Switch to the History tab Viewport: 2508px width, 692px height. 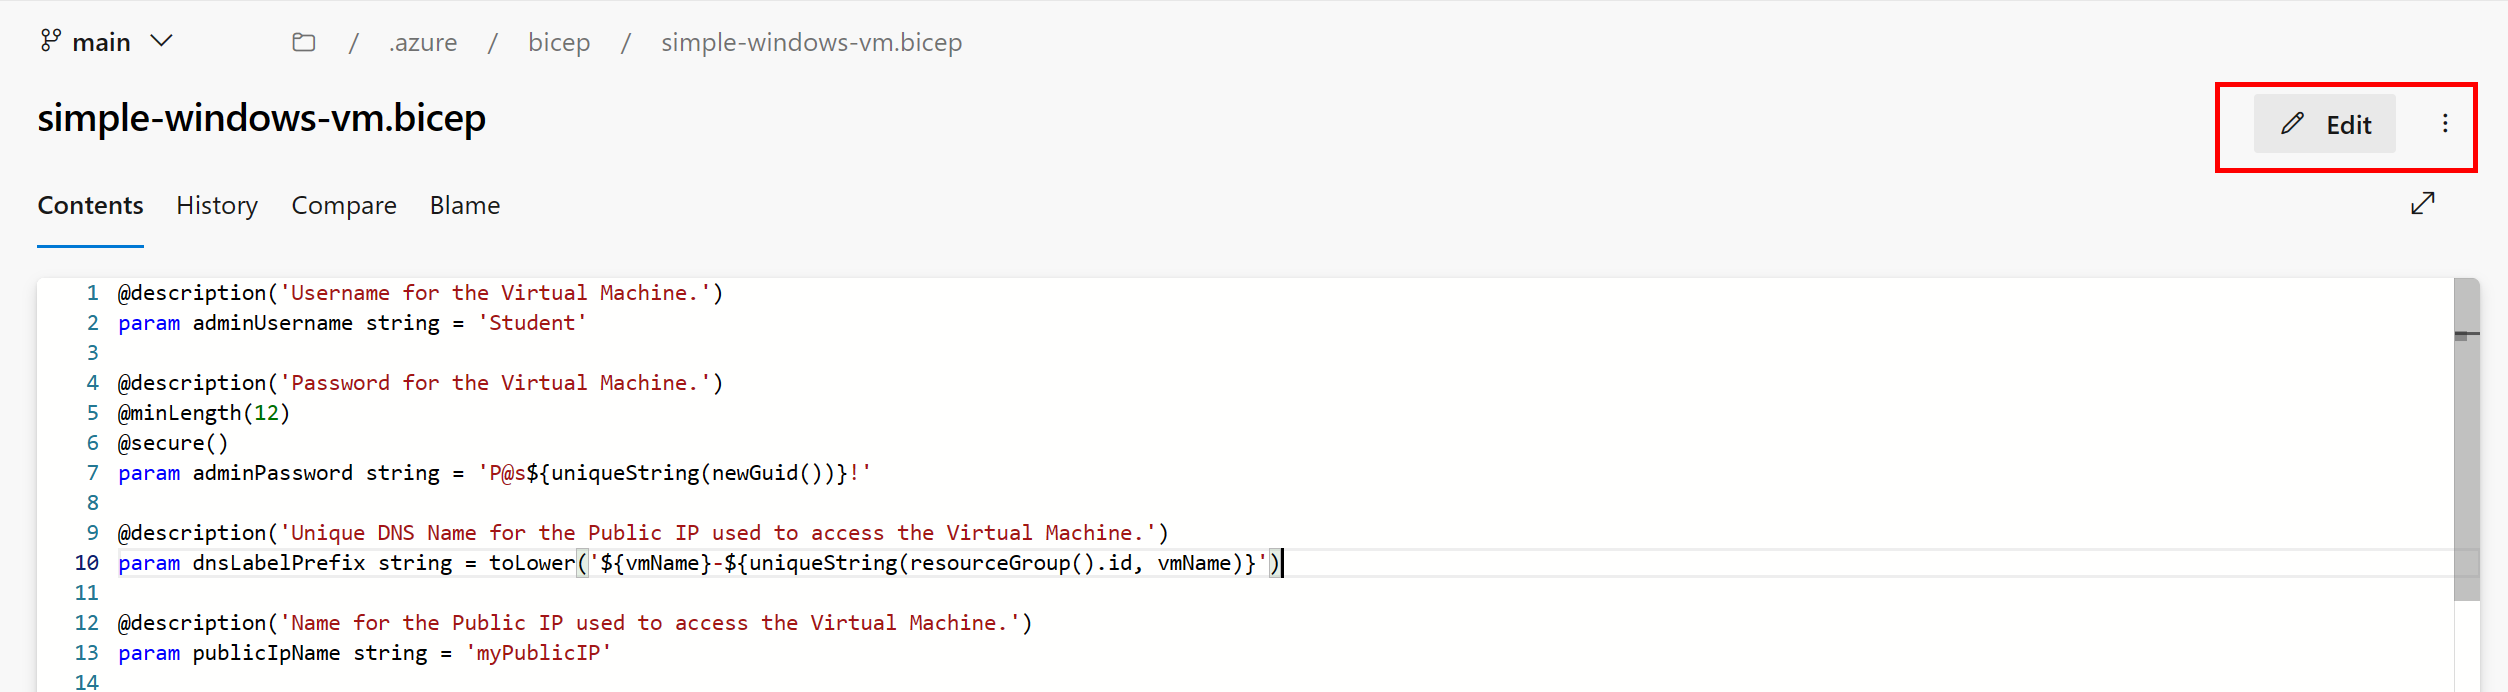tap(217, 205)
